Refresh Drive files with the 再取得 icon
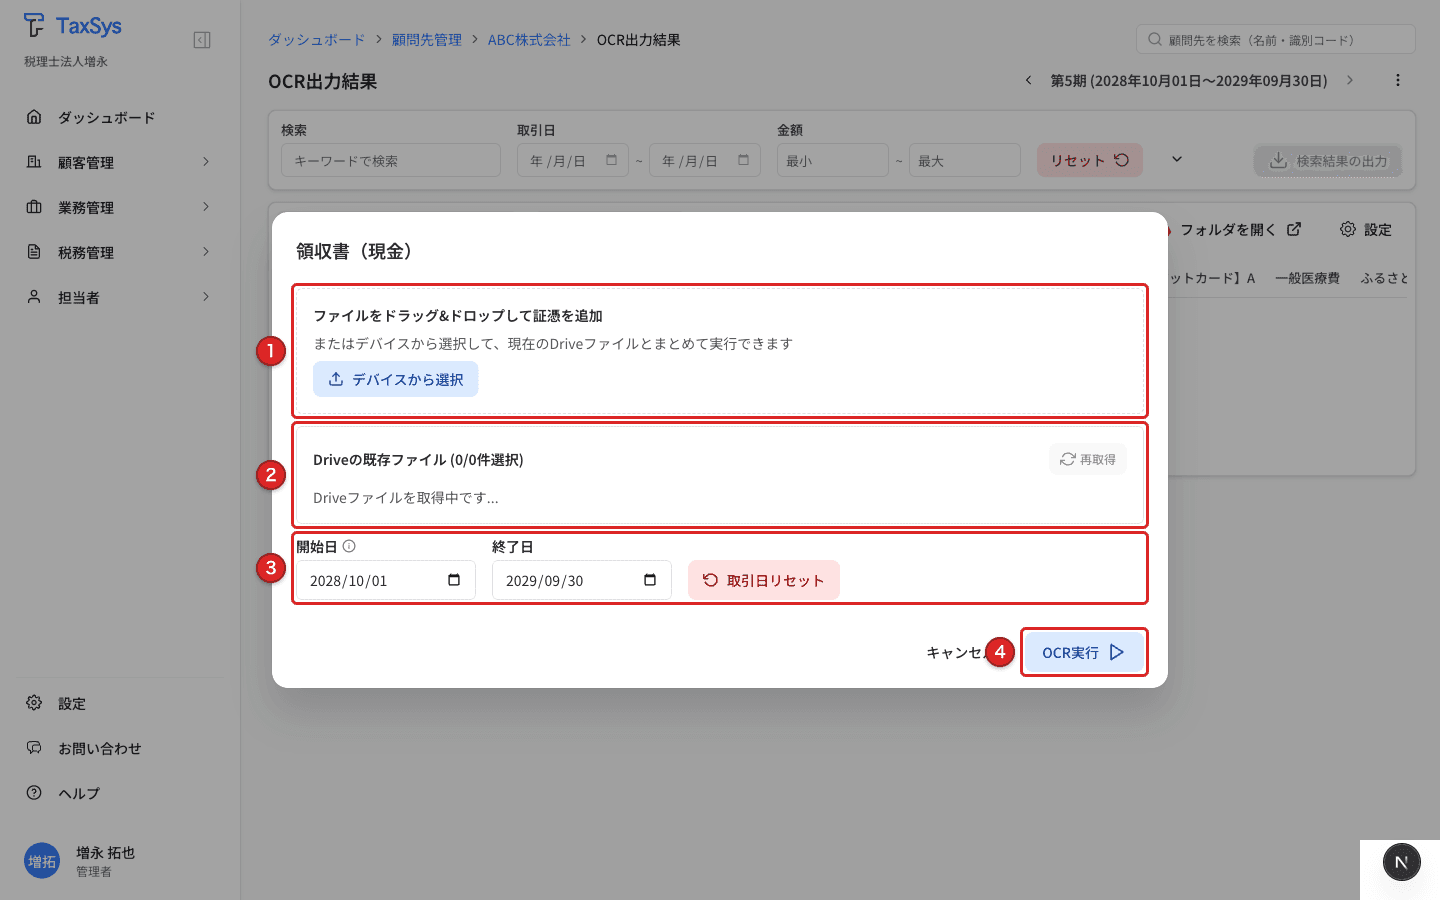The height and width of the screenshot is (900, 1440). click(x=1069, y=458)
